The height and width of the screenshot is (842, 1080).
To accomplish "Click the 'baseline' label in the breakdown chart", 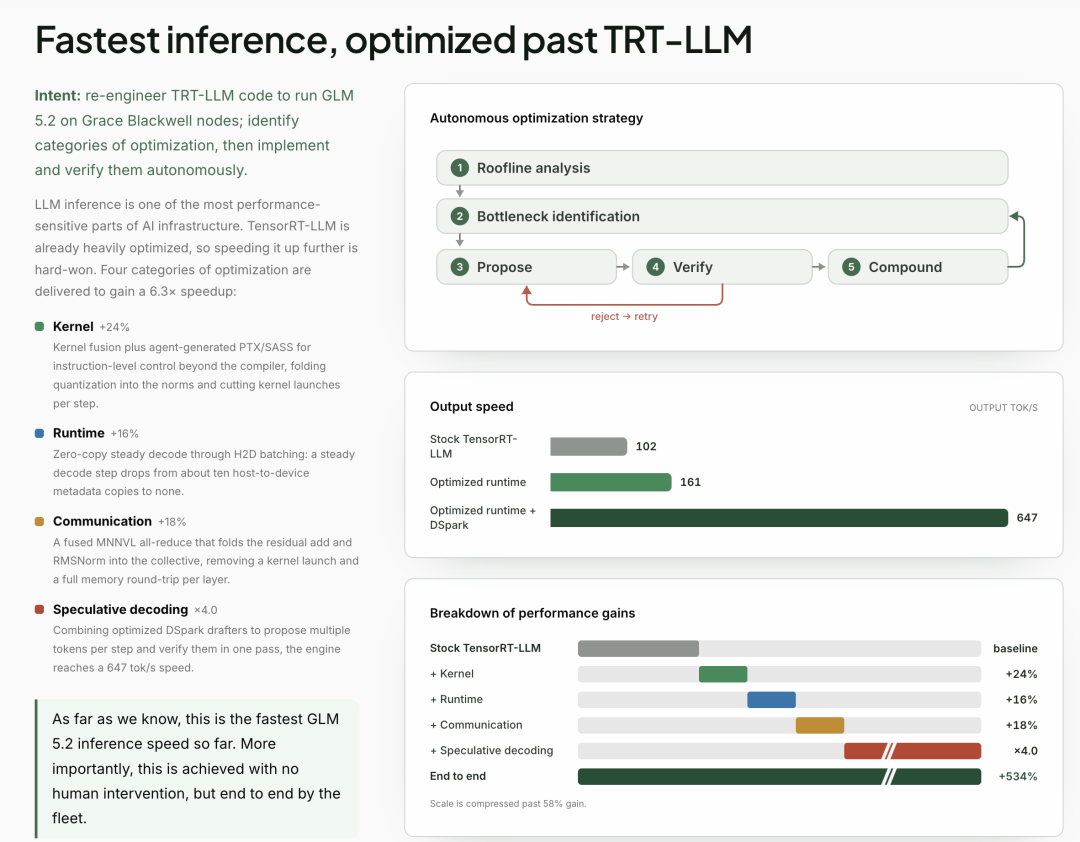I will (x=1015, y=648).
